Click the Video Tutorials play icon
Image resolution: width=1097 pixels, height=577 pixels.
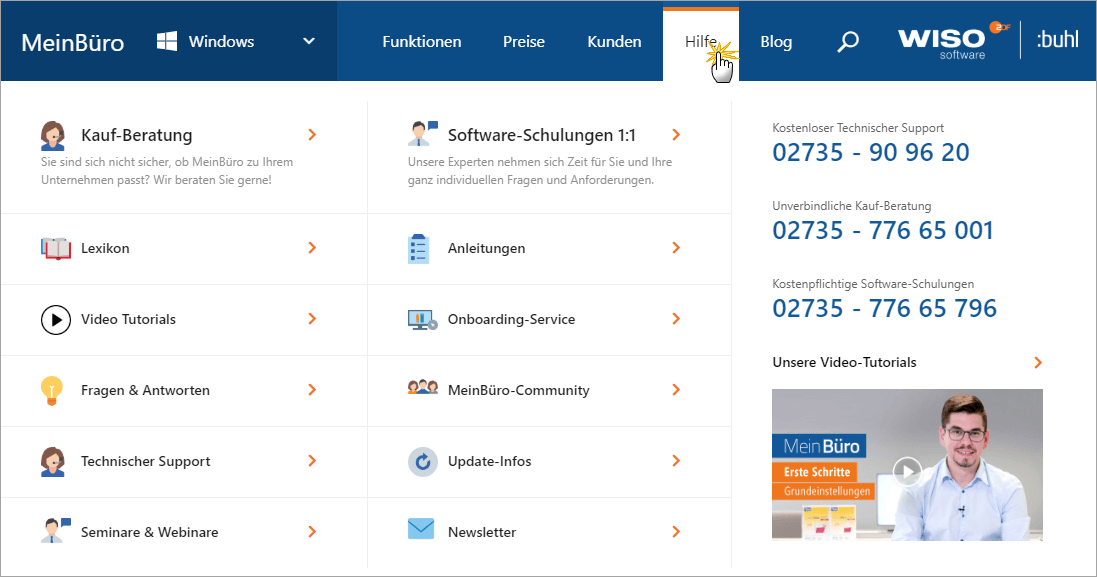coord(56,320)
